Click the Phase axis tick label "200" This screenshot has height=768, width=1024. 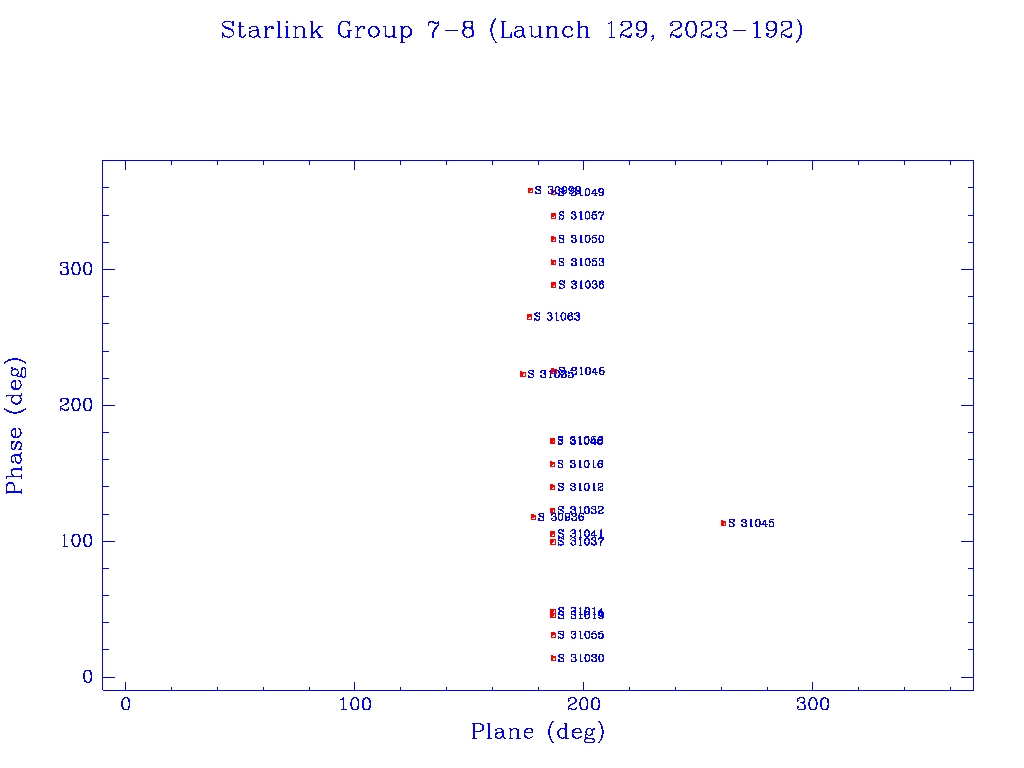[x=76, y=406]
